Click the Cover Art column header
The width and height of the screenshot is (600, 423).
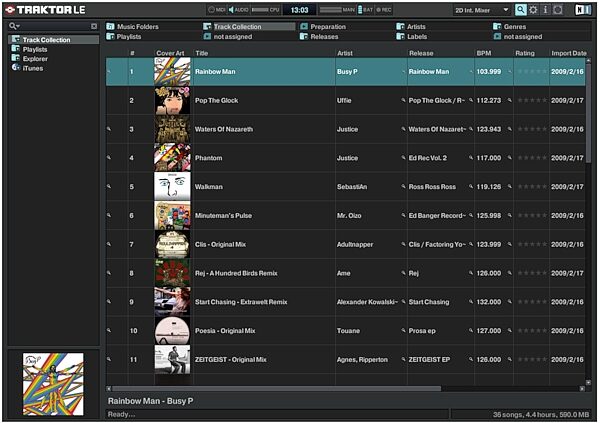(x=170, y=53)
